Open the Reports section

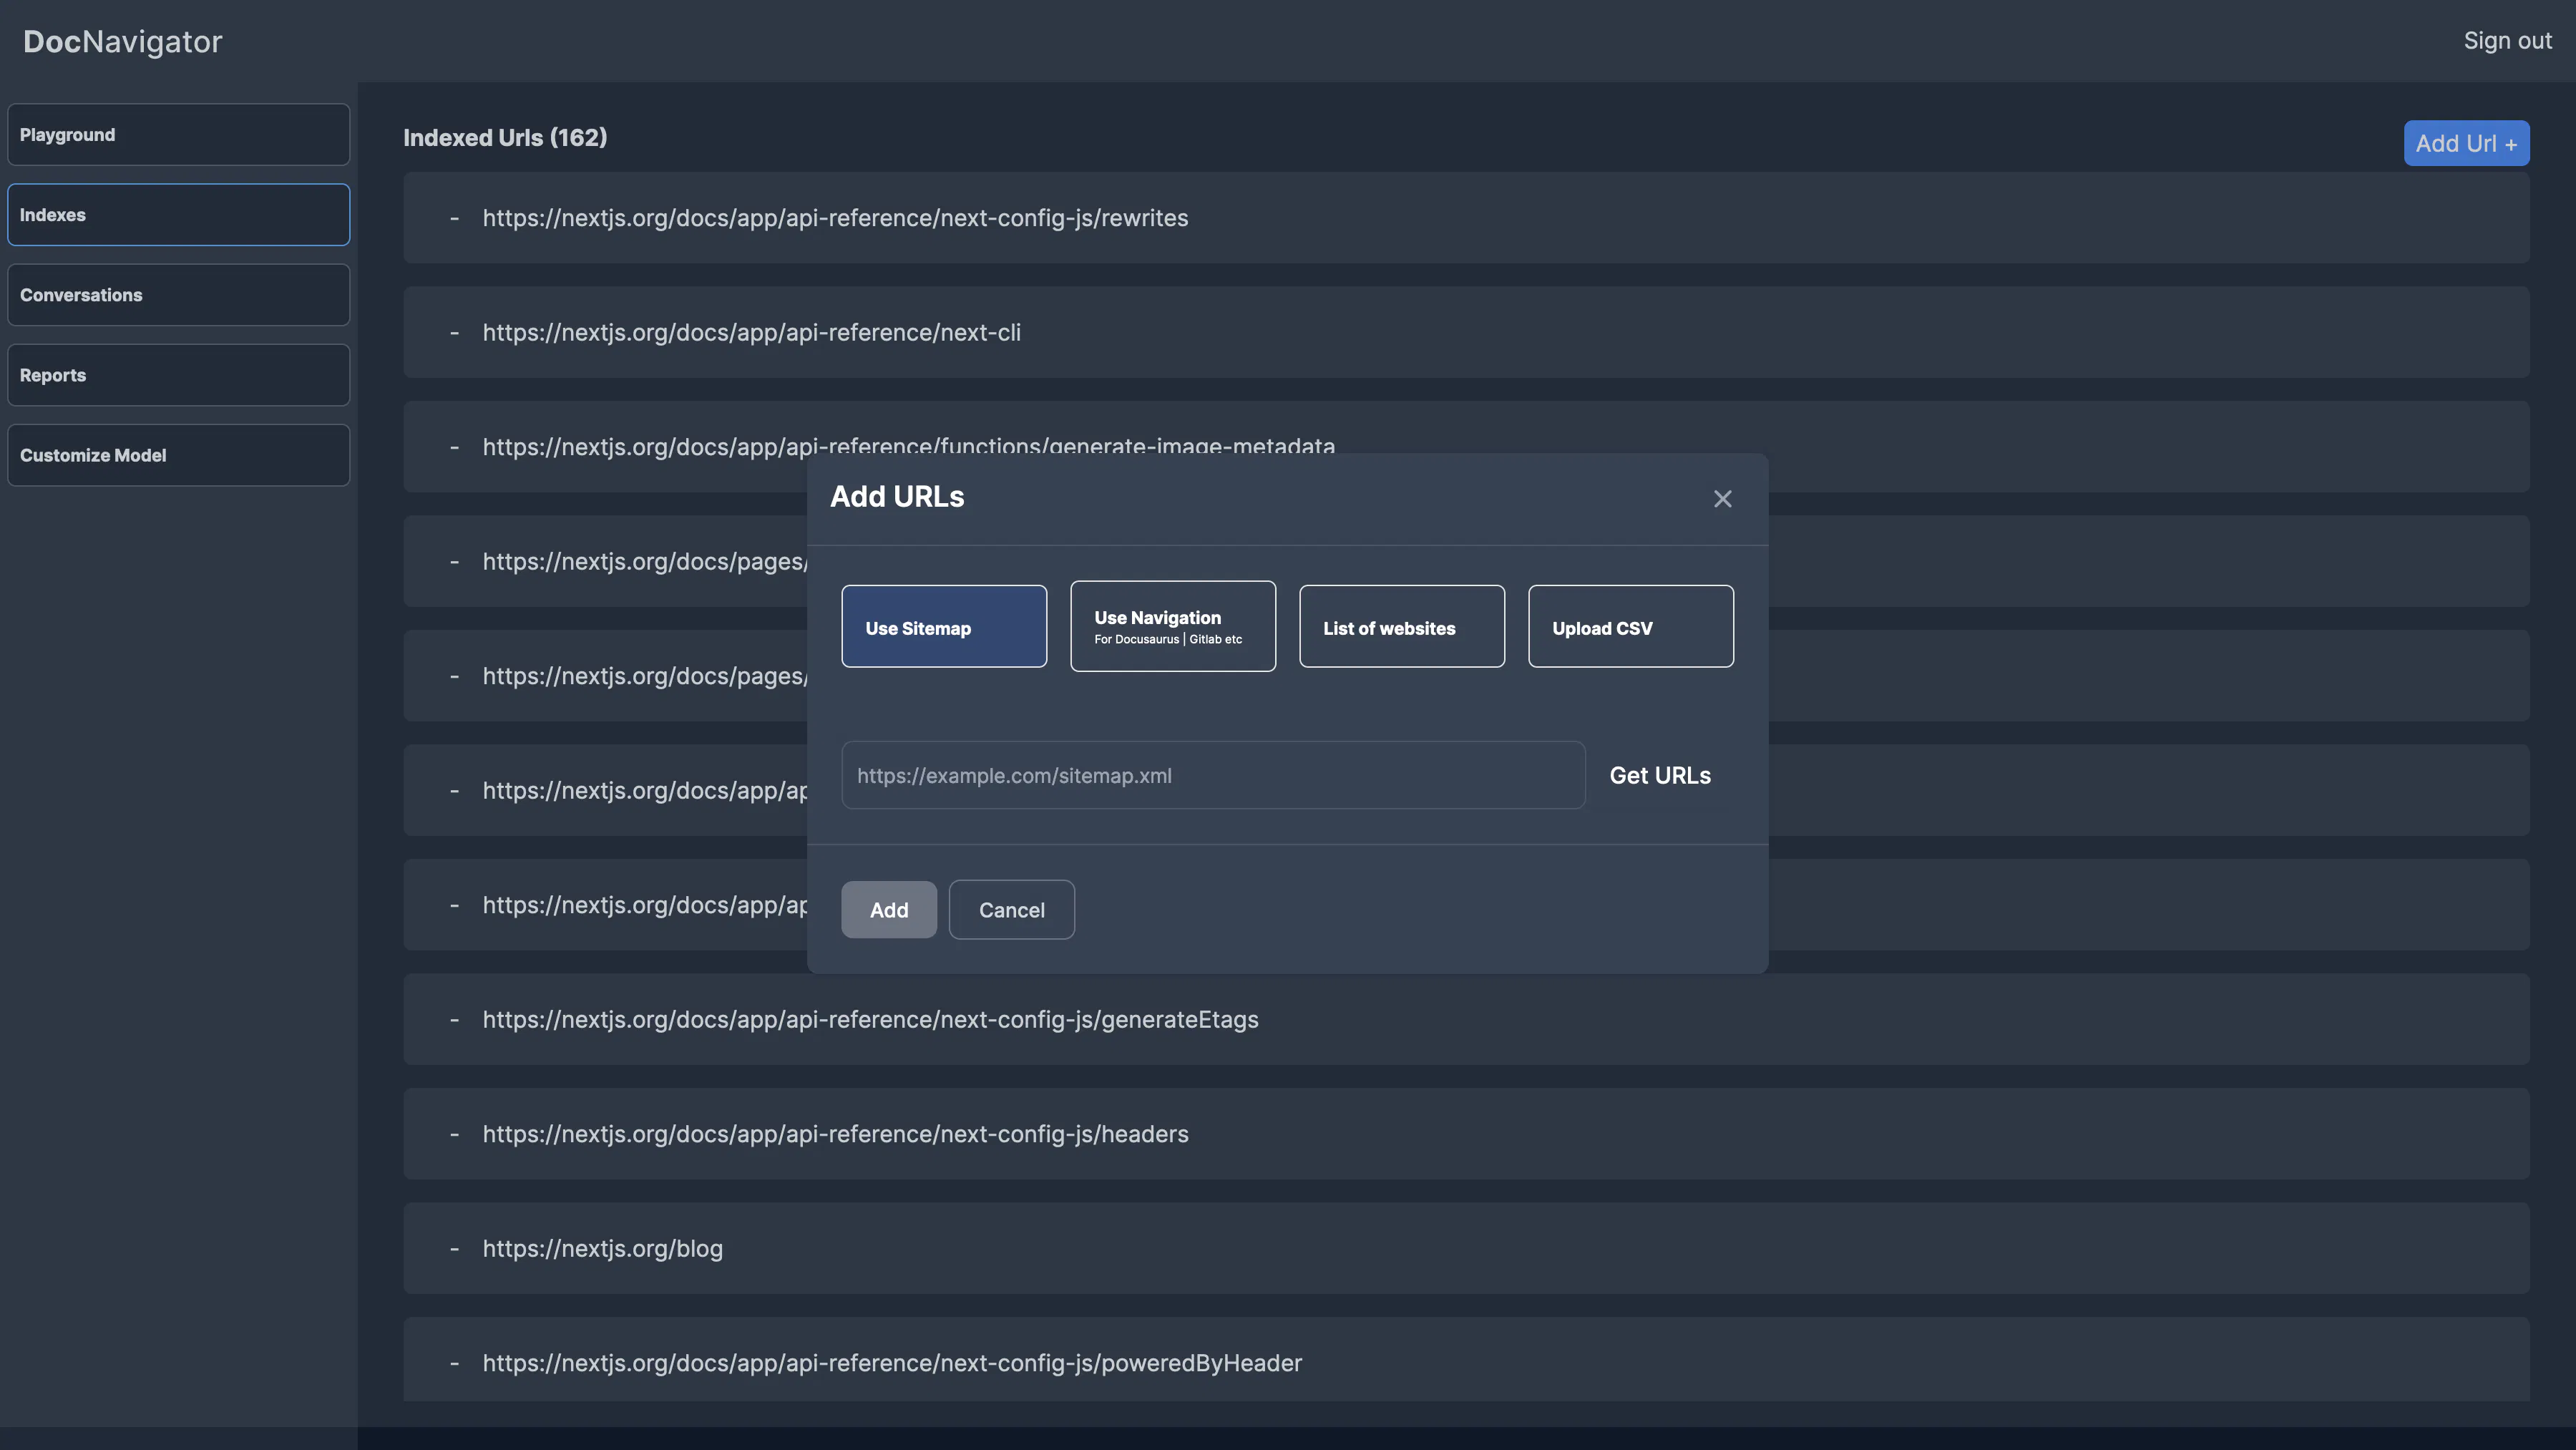point(179,375)
